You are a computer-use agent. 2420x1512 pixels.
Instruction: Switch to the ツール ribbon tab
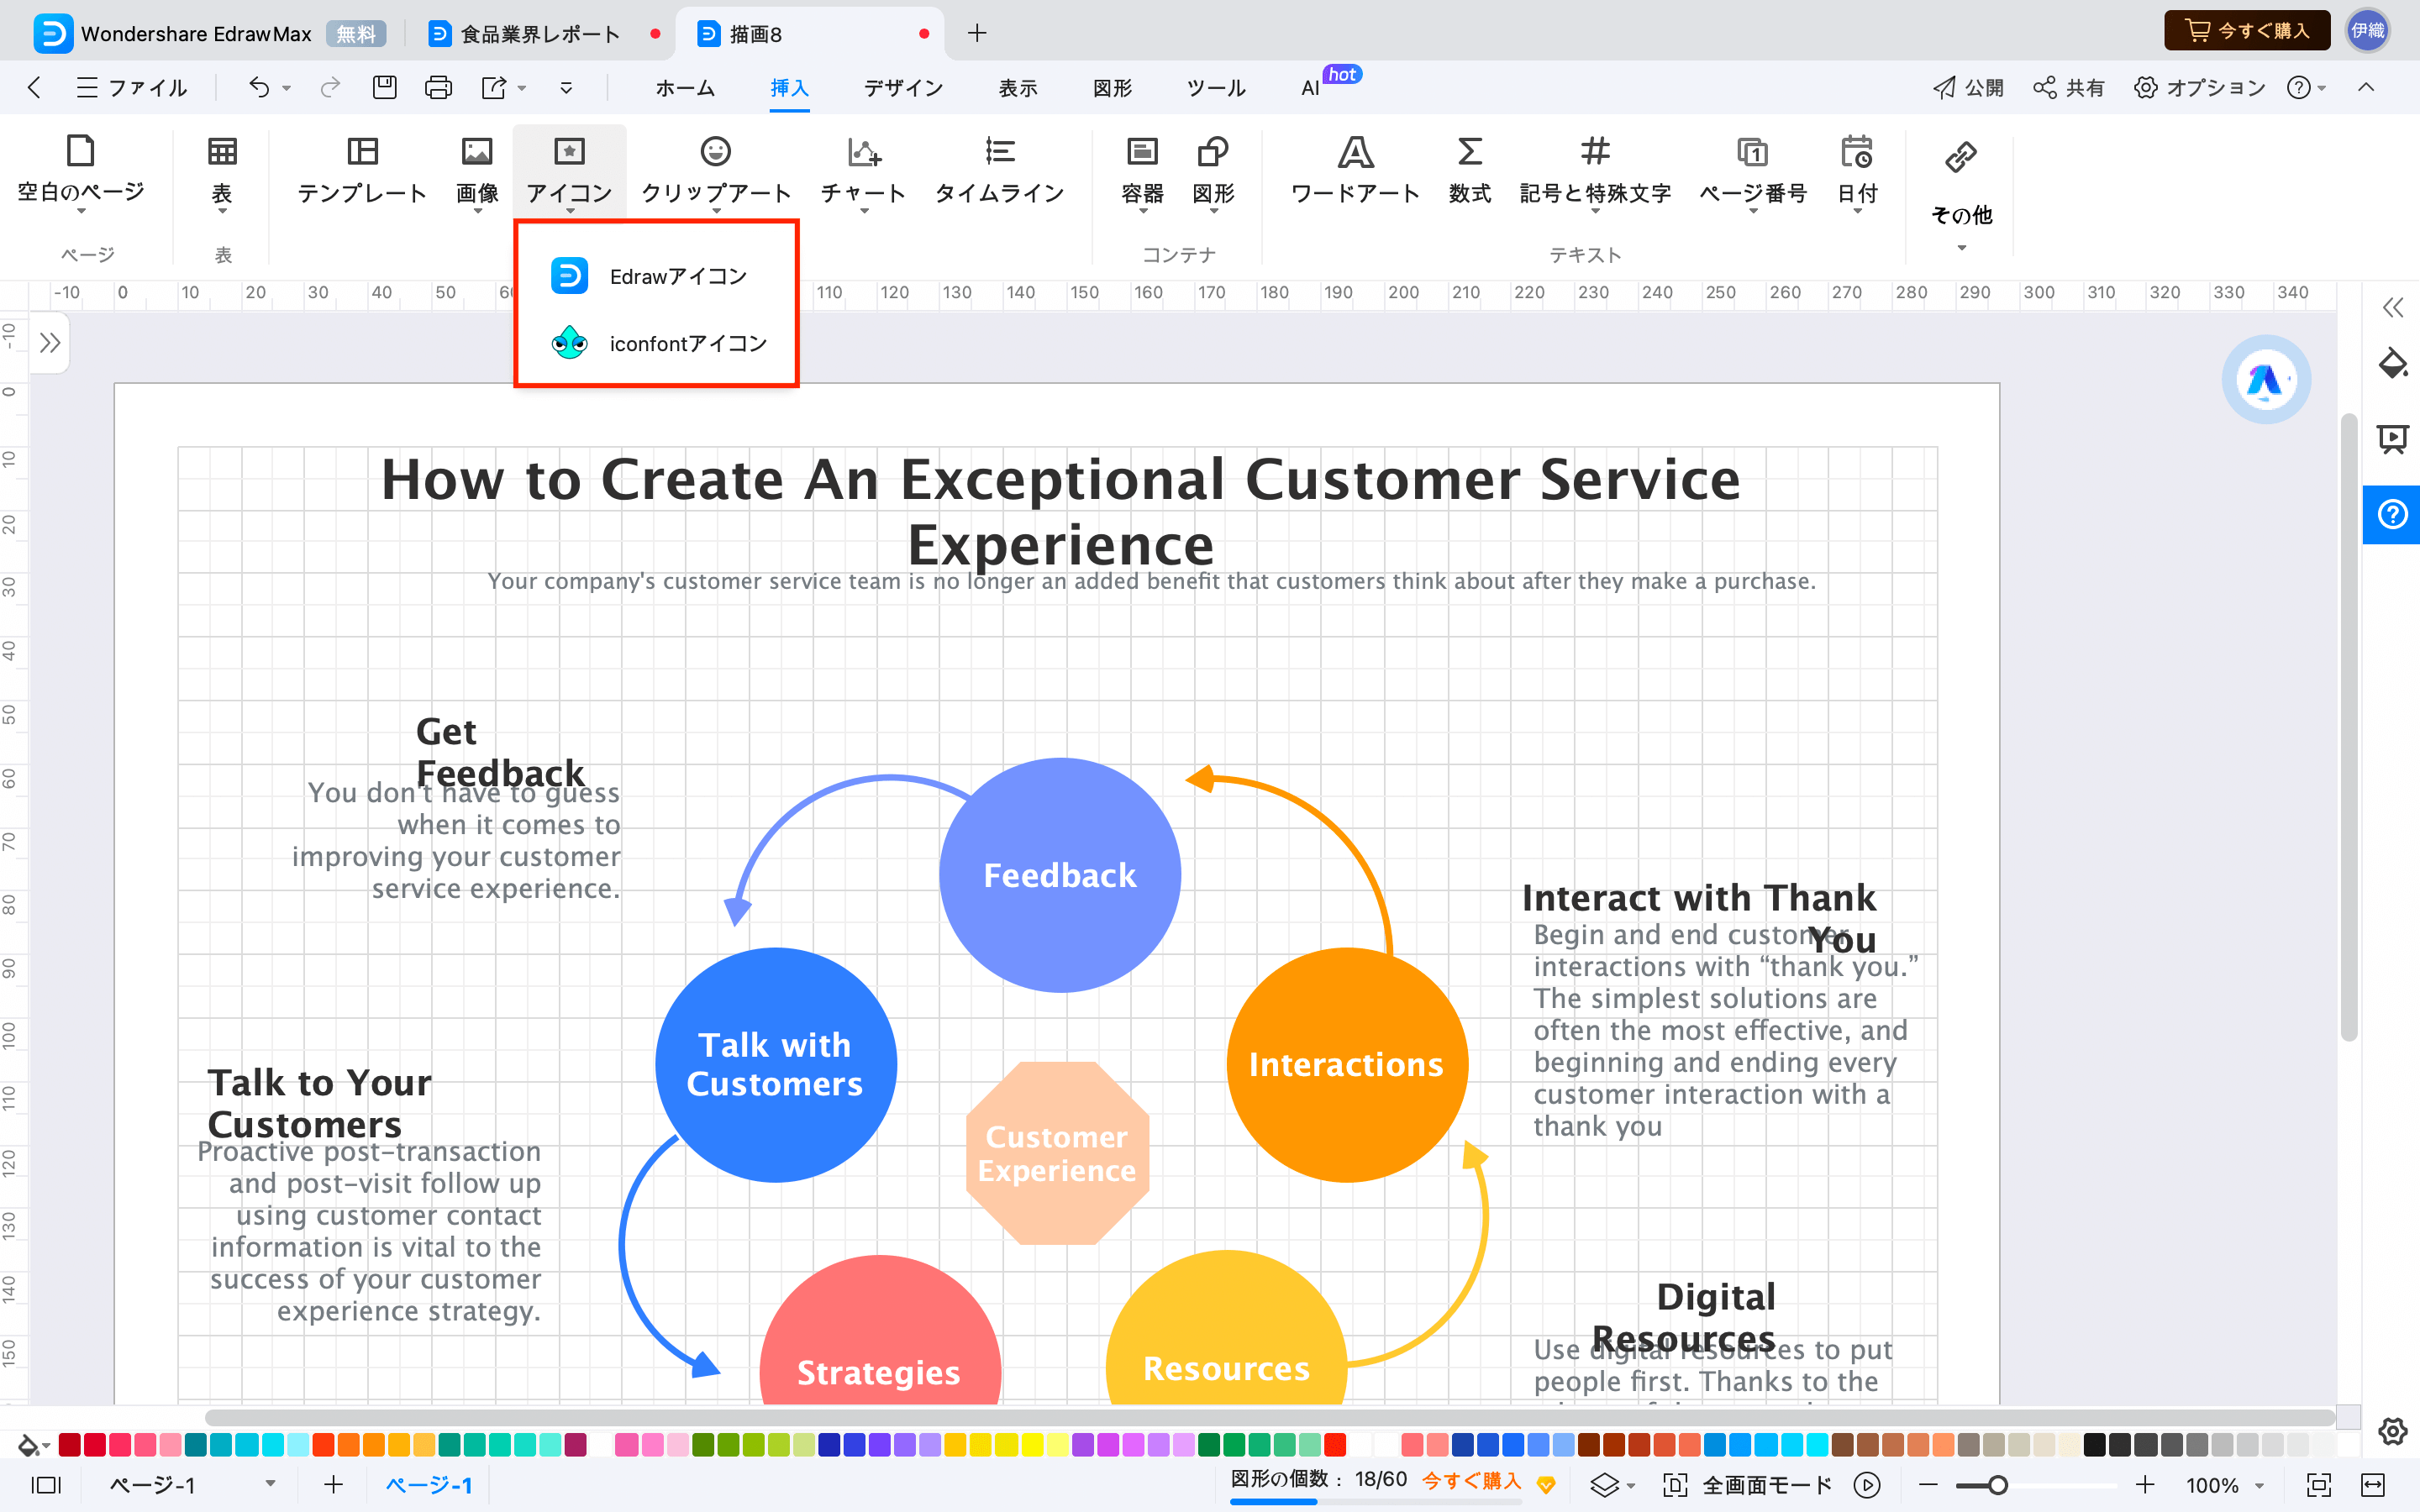1216,88
